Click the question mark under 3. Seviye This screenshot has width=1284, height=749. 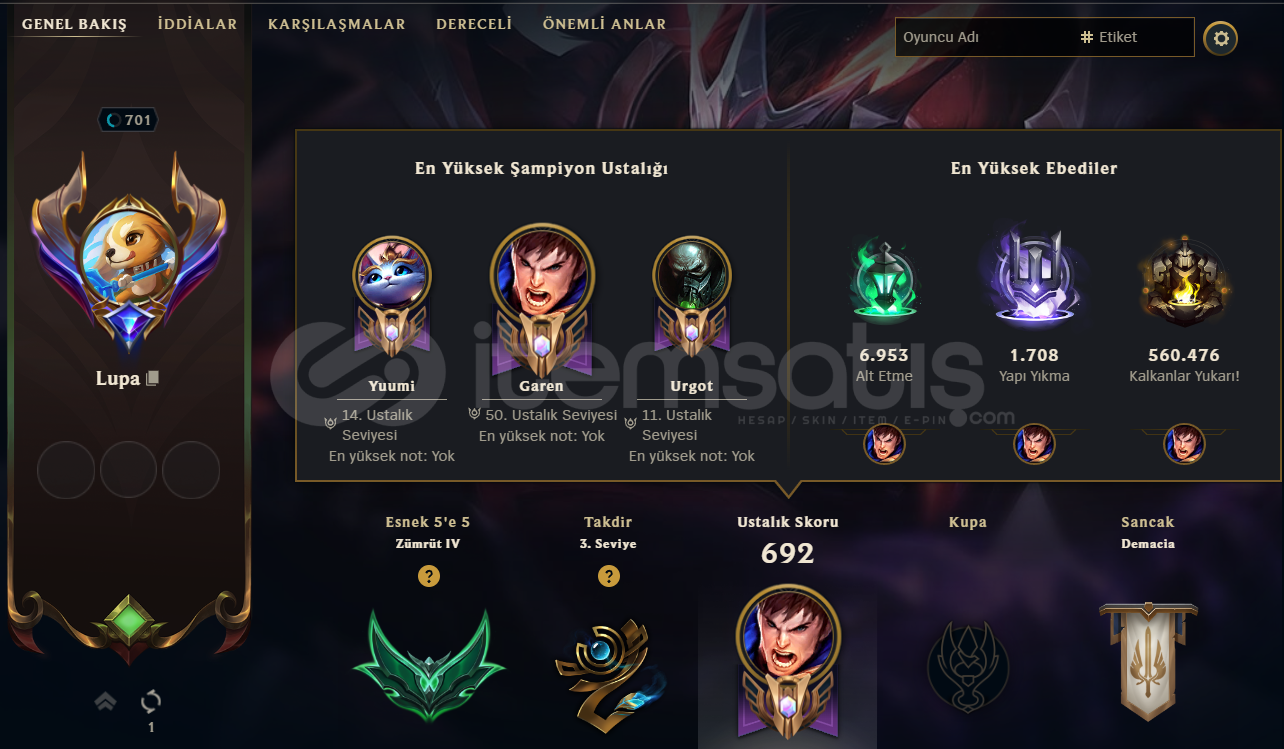point(609,576)
